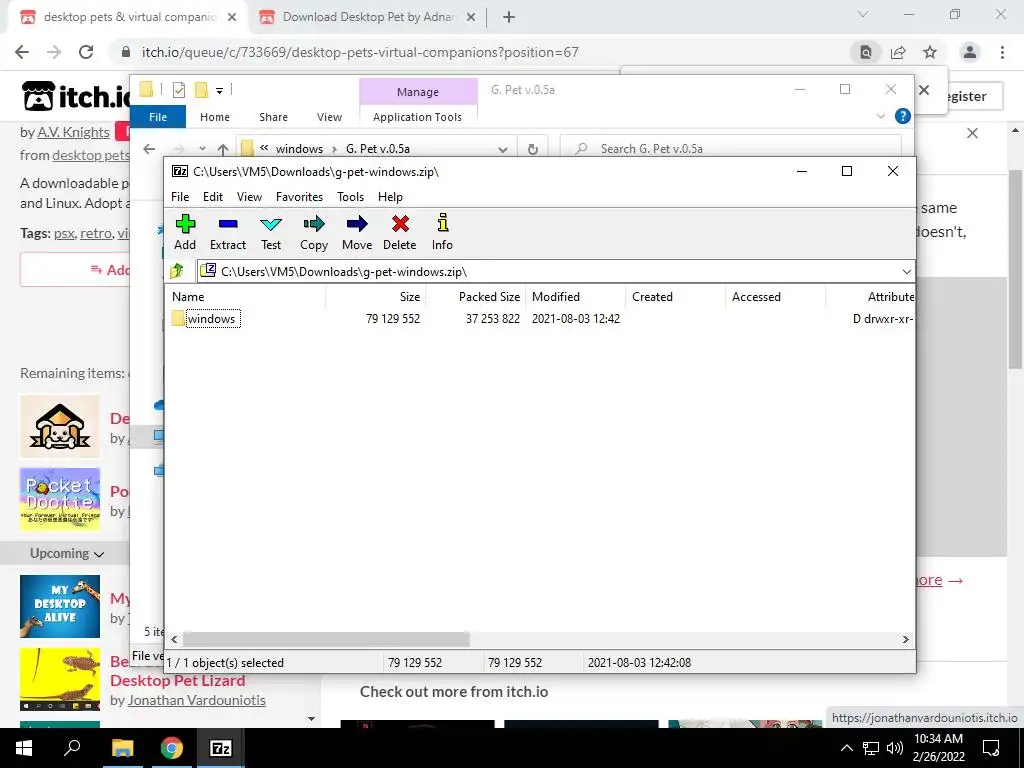
Task: Open 7-Zip Tools menu
Action: [x=351, y=197]
